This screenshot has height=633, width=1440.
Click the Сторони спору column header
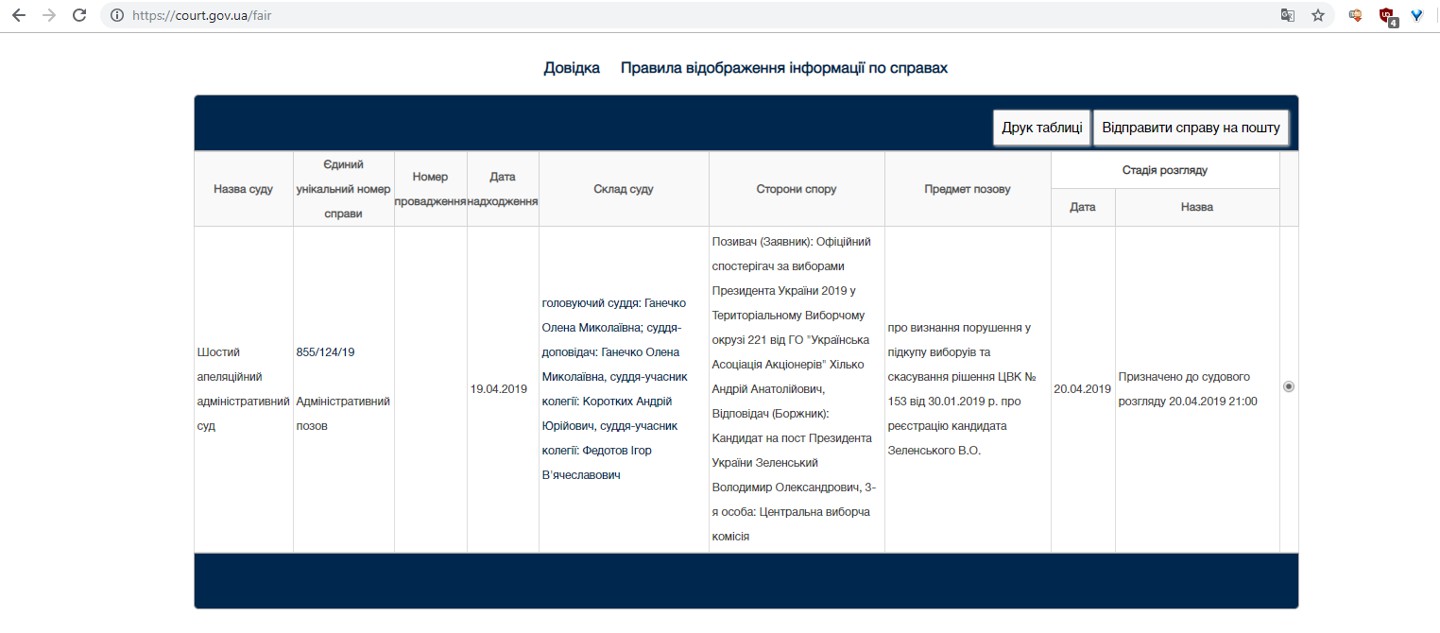(x=797, y=189)
